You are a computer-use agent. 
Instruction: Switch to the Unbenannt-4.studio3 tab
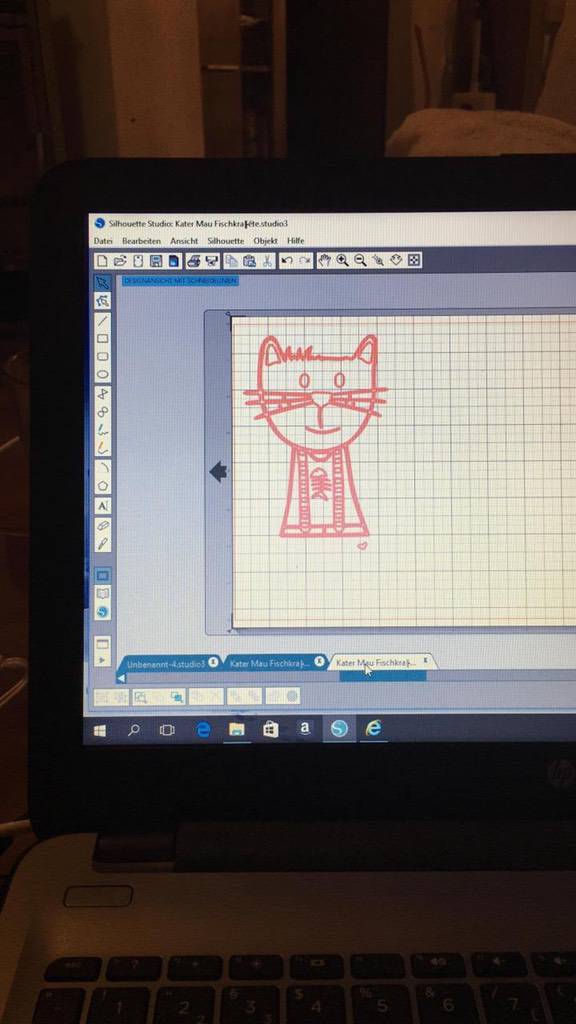166,664
